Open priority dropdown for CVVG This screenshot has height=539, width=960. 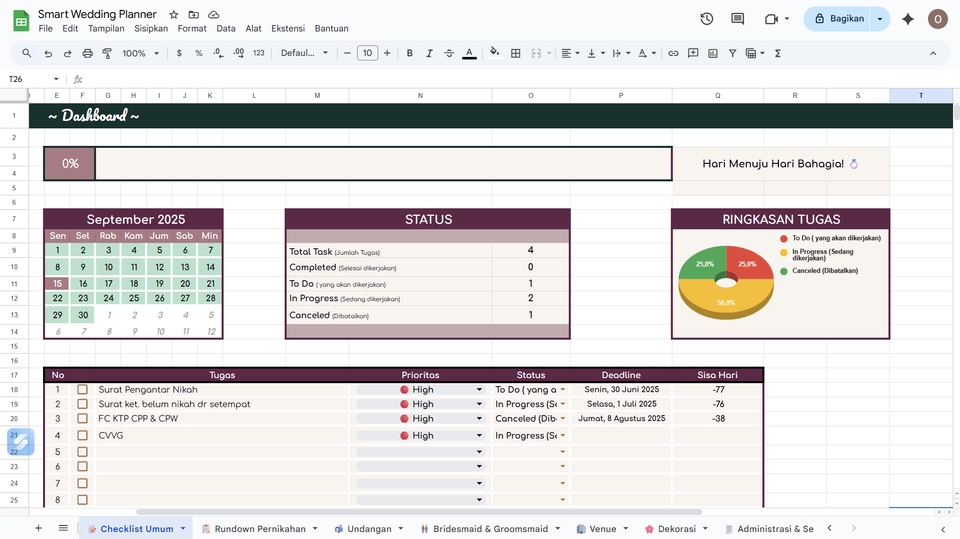479,435
